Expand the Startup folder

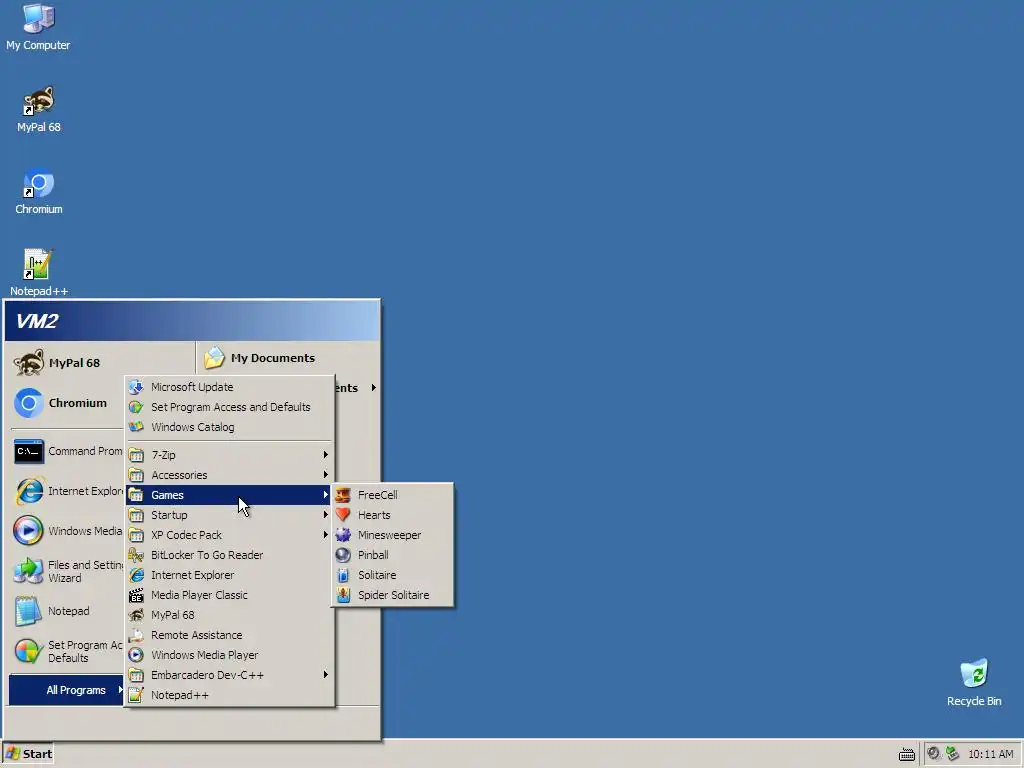point(230,515)
